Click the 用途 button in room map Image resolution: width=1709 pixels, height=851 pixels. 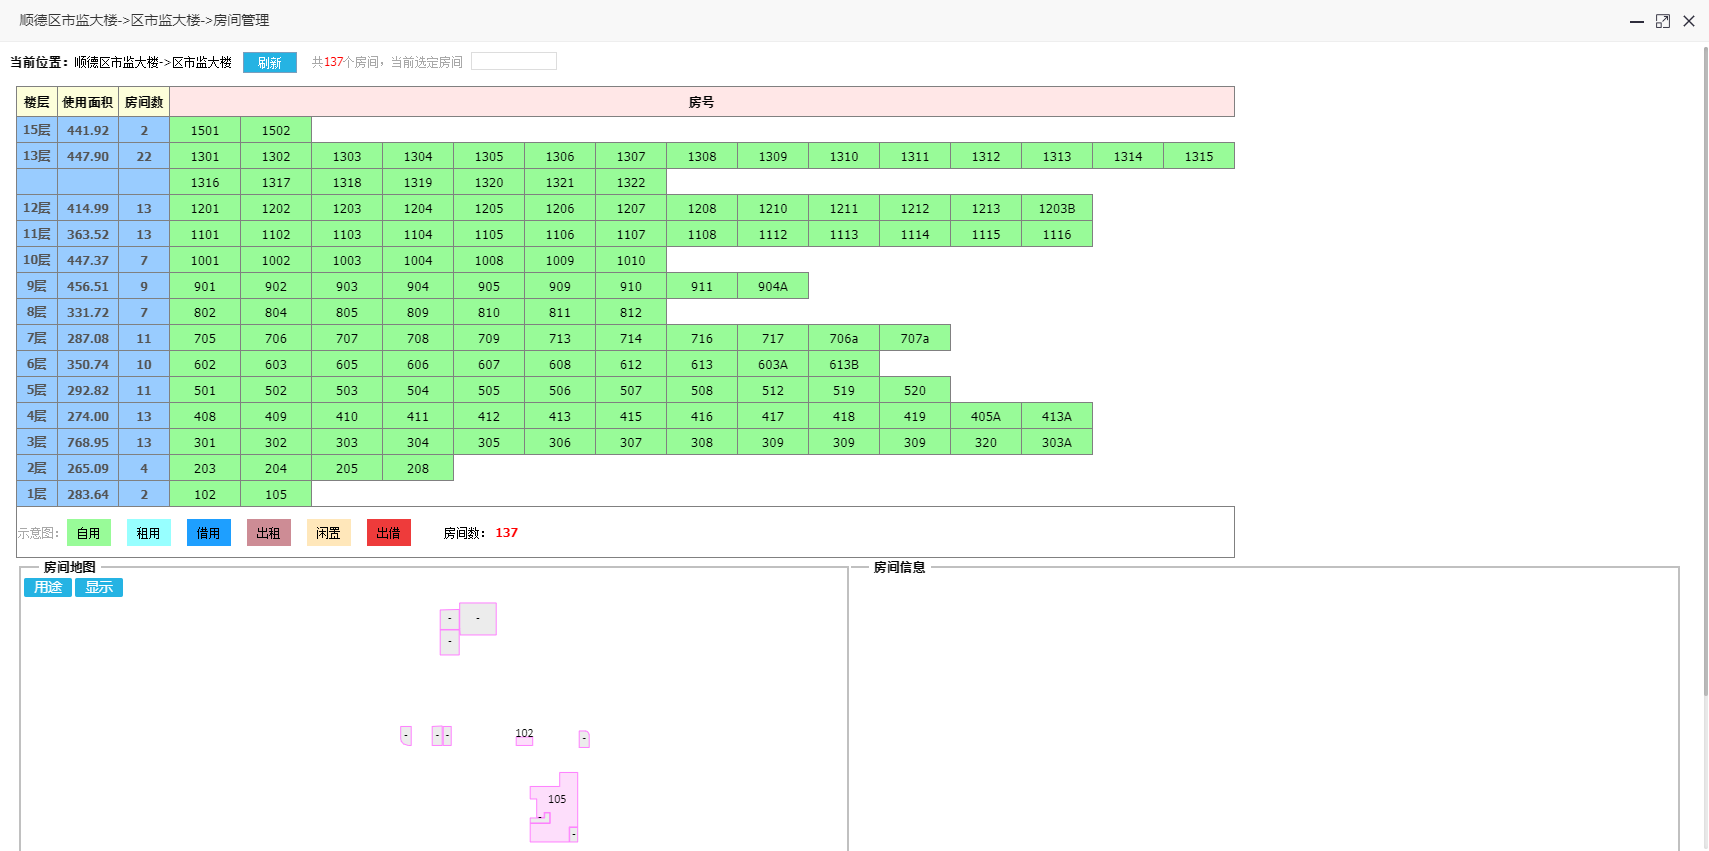[48, 587]
